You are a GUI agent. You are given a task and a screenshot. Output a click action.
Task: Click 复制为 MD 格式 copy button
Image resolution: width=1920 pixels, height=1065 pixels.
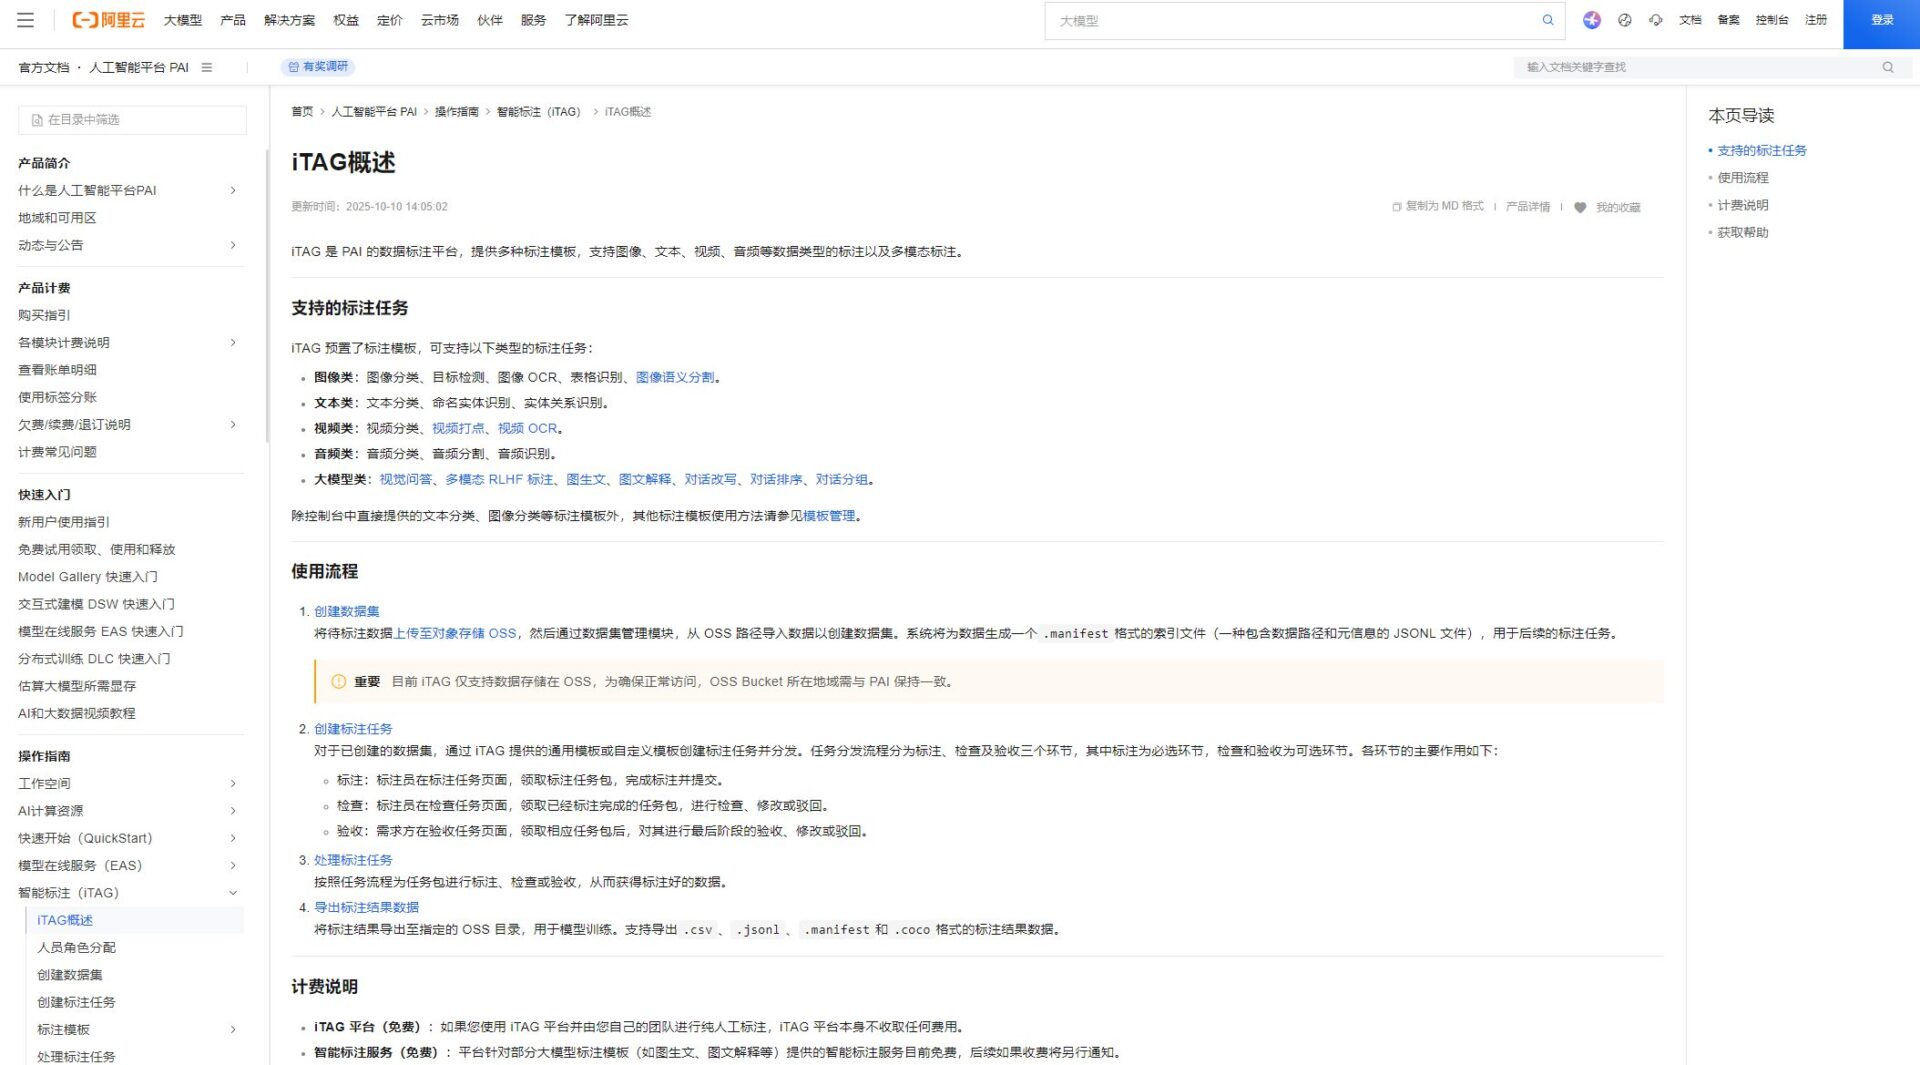(x=1438, y=207)
